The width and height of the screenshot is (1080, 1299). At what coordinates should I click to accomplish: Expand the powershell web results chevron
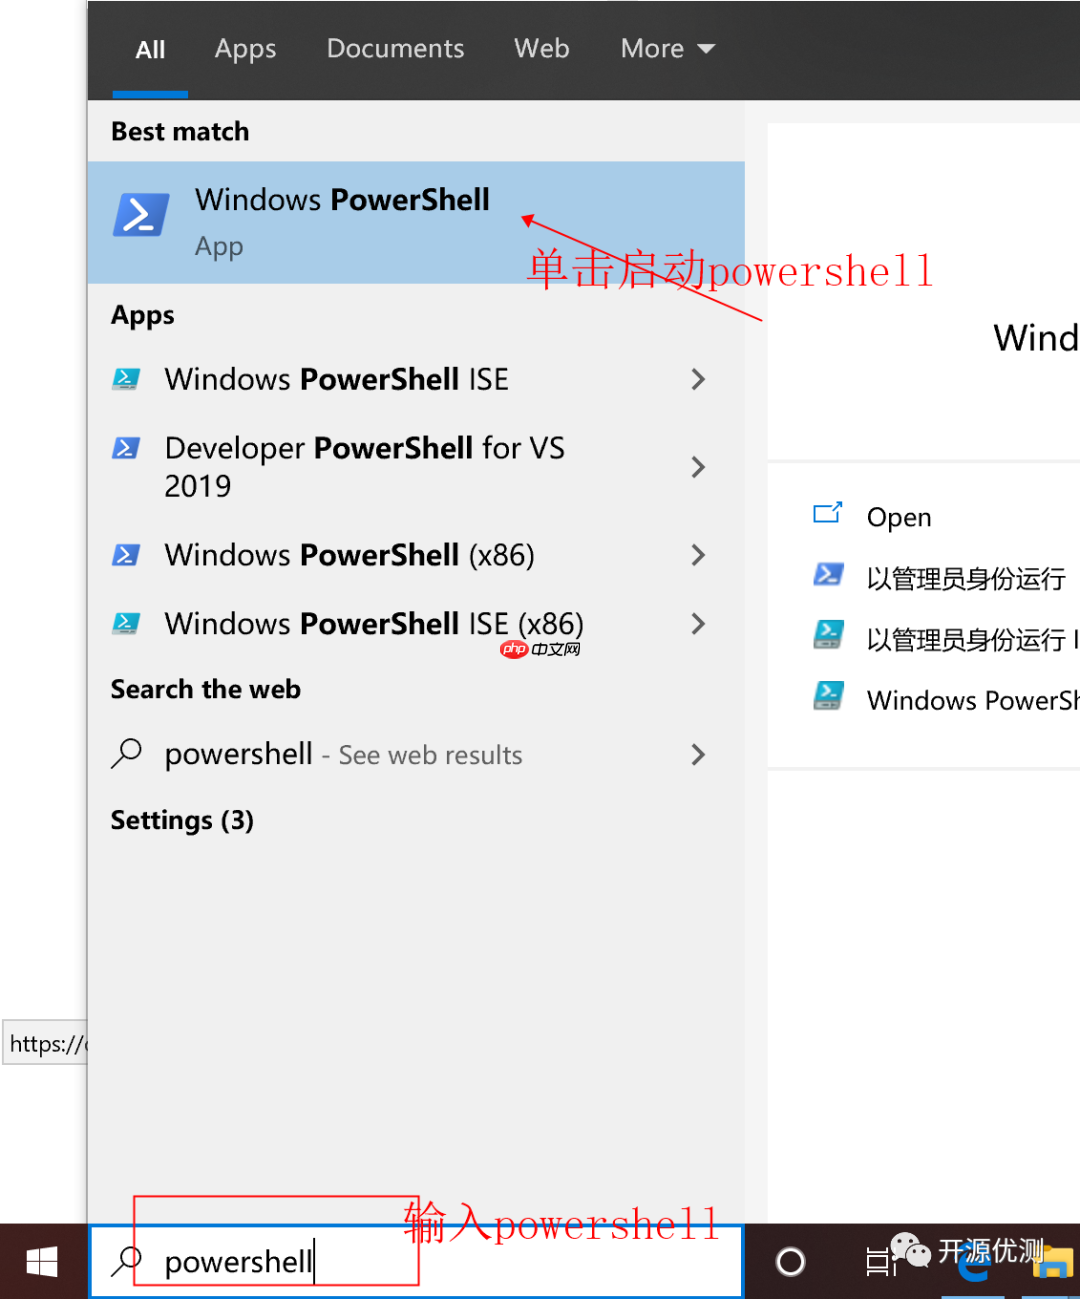(698, 755)
